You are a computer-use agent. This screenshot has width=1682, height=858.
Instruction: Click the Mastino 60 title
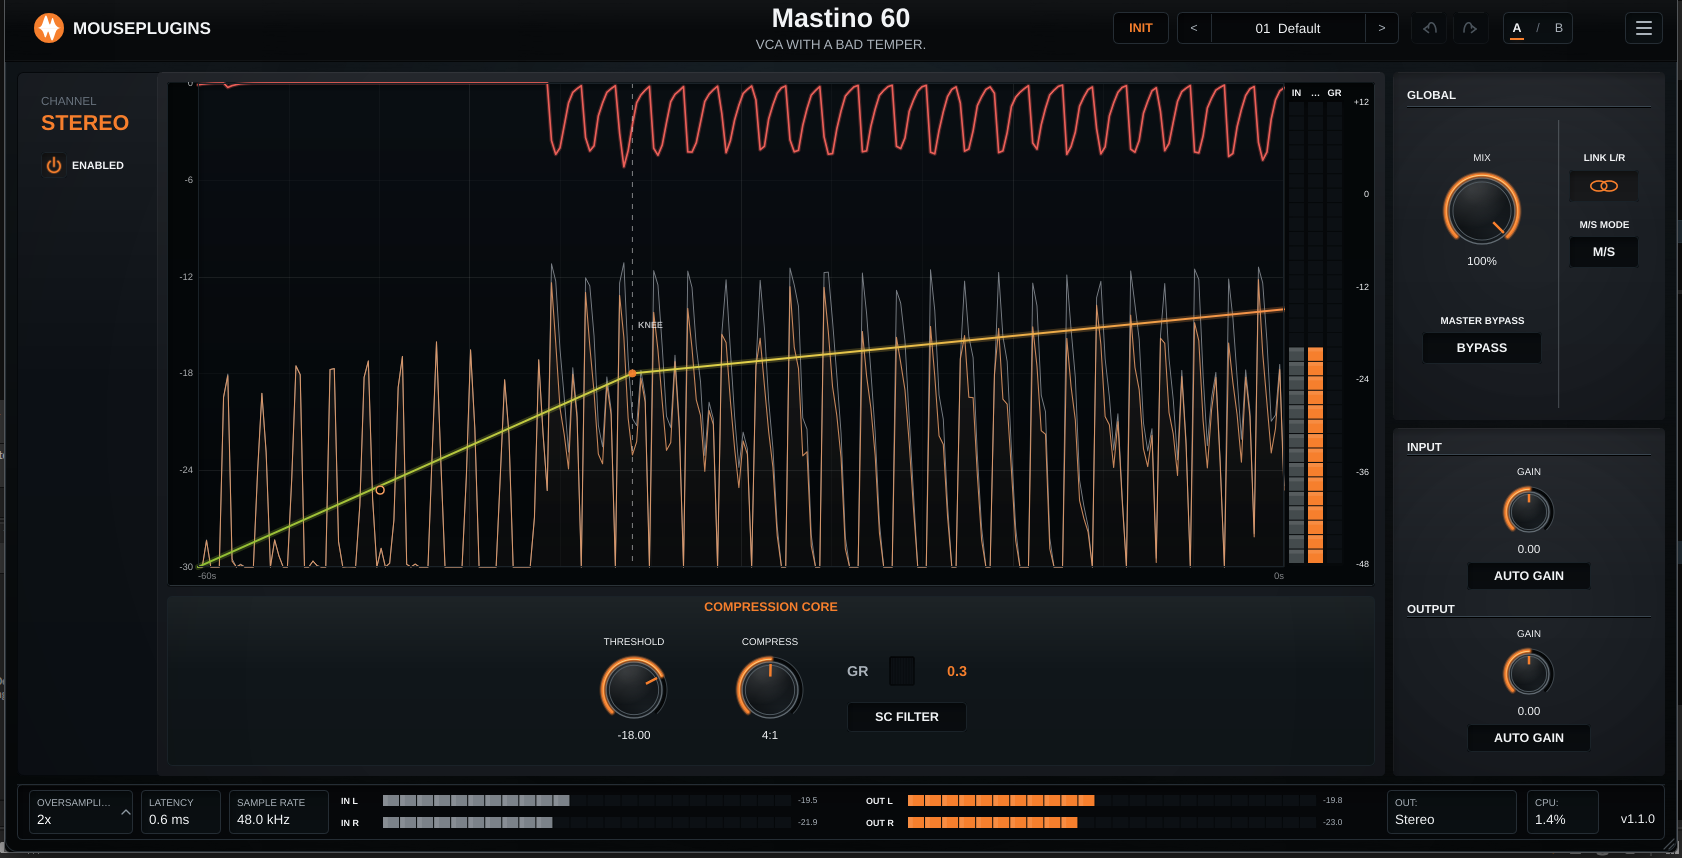pyautogui.click(x=841, y=18)
